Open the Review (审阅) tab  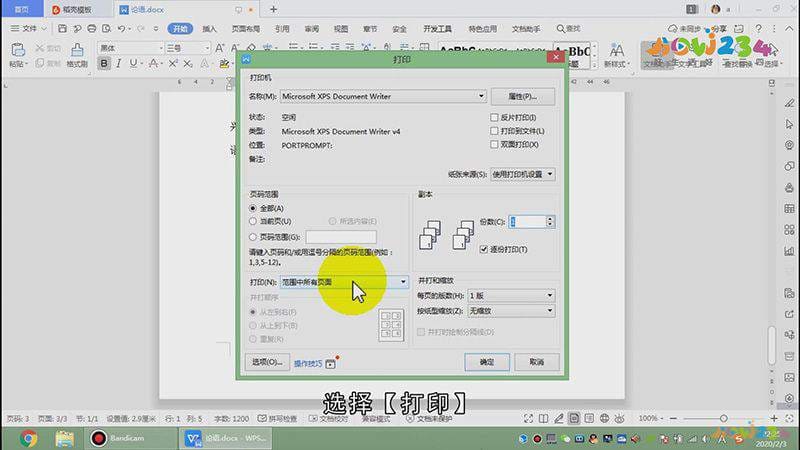click(x=312, y=29)
